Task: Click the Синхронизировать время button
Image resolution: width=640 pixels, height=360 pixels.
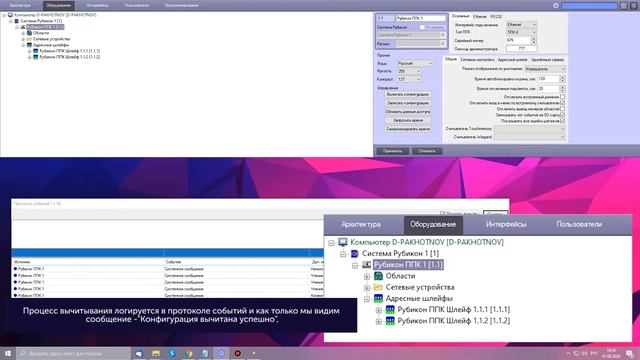Action: (408, 129)
